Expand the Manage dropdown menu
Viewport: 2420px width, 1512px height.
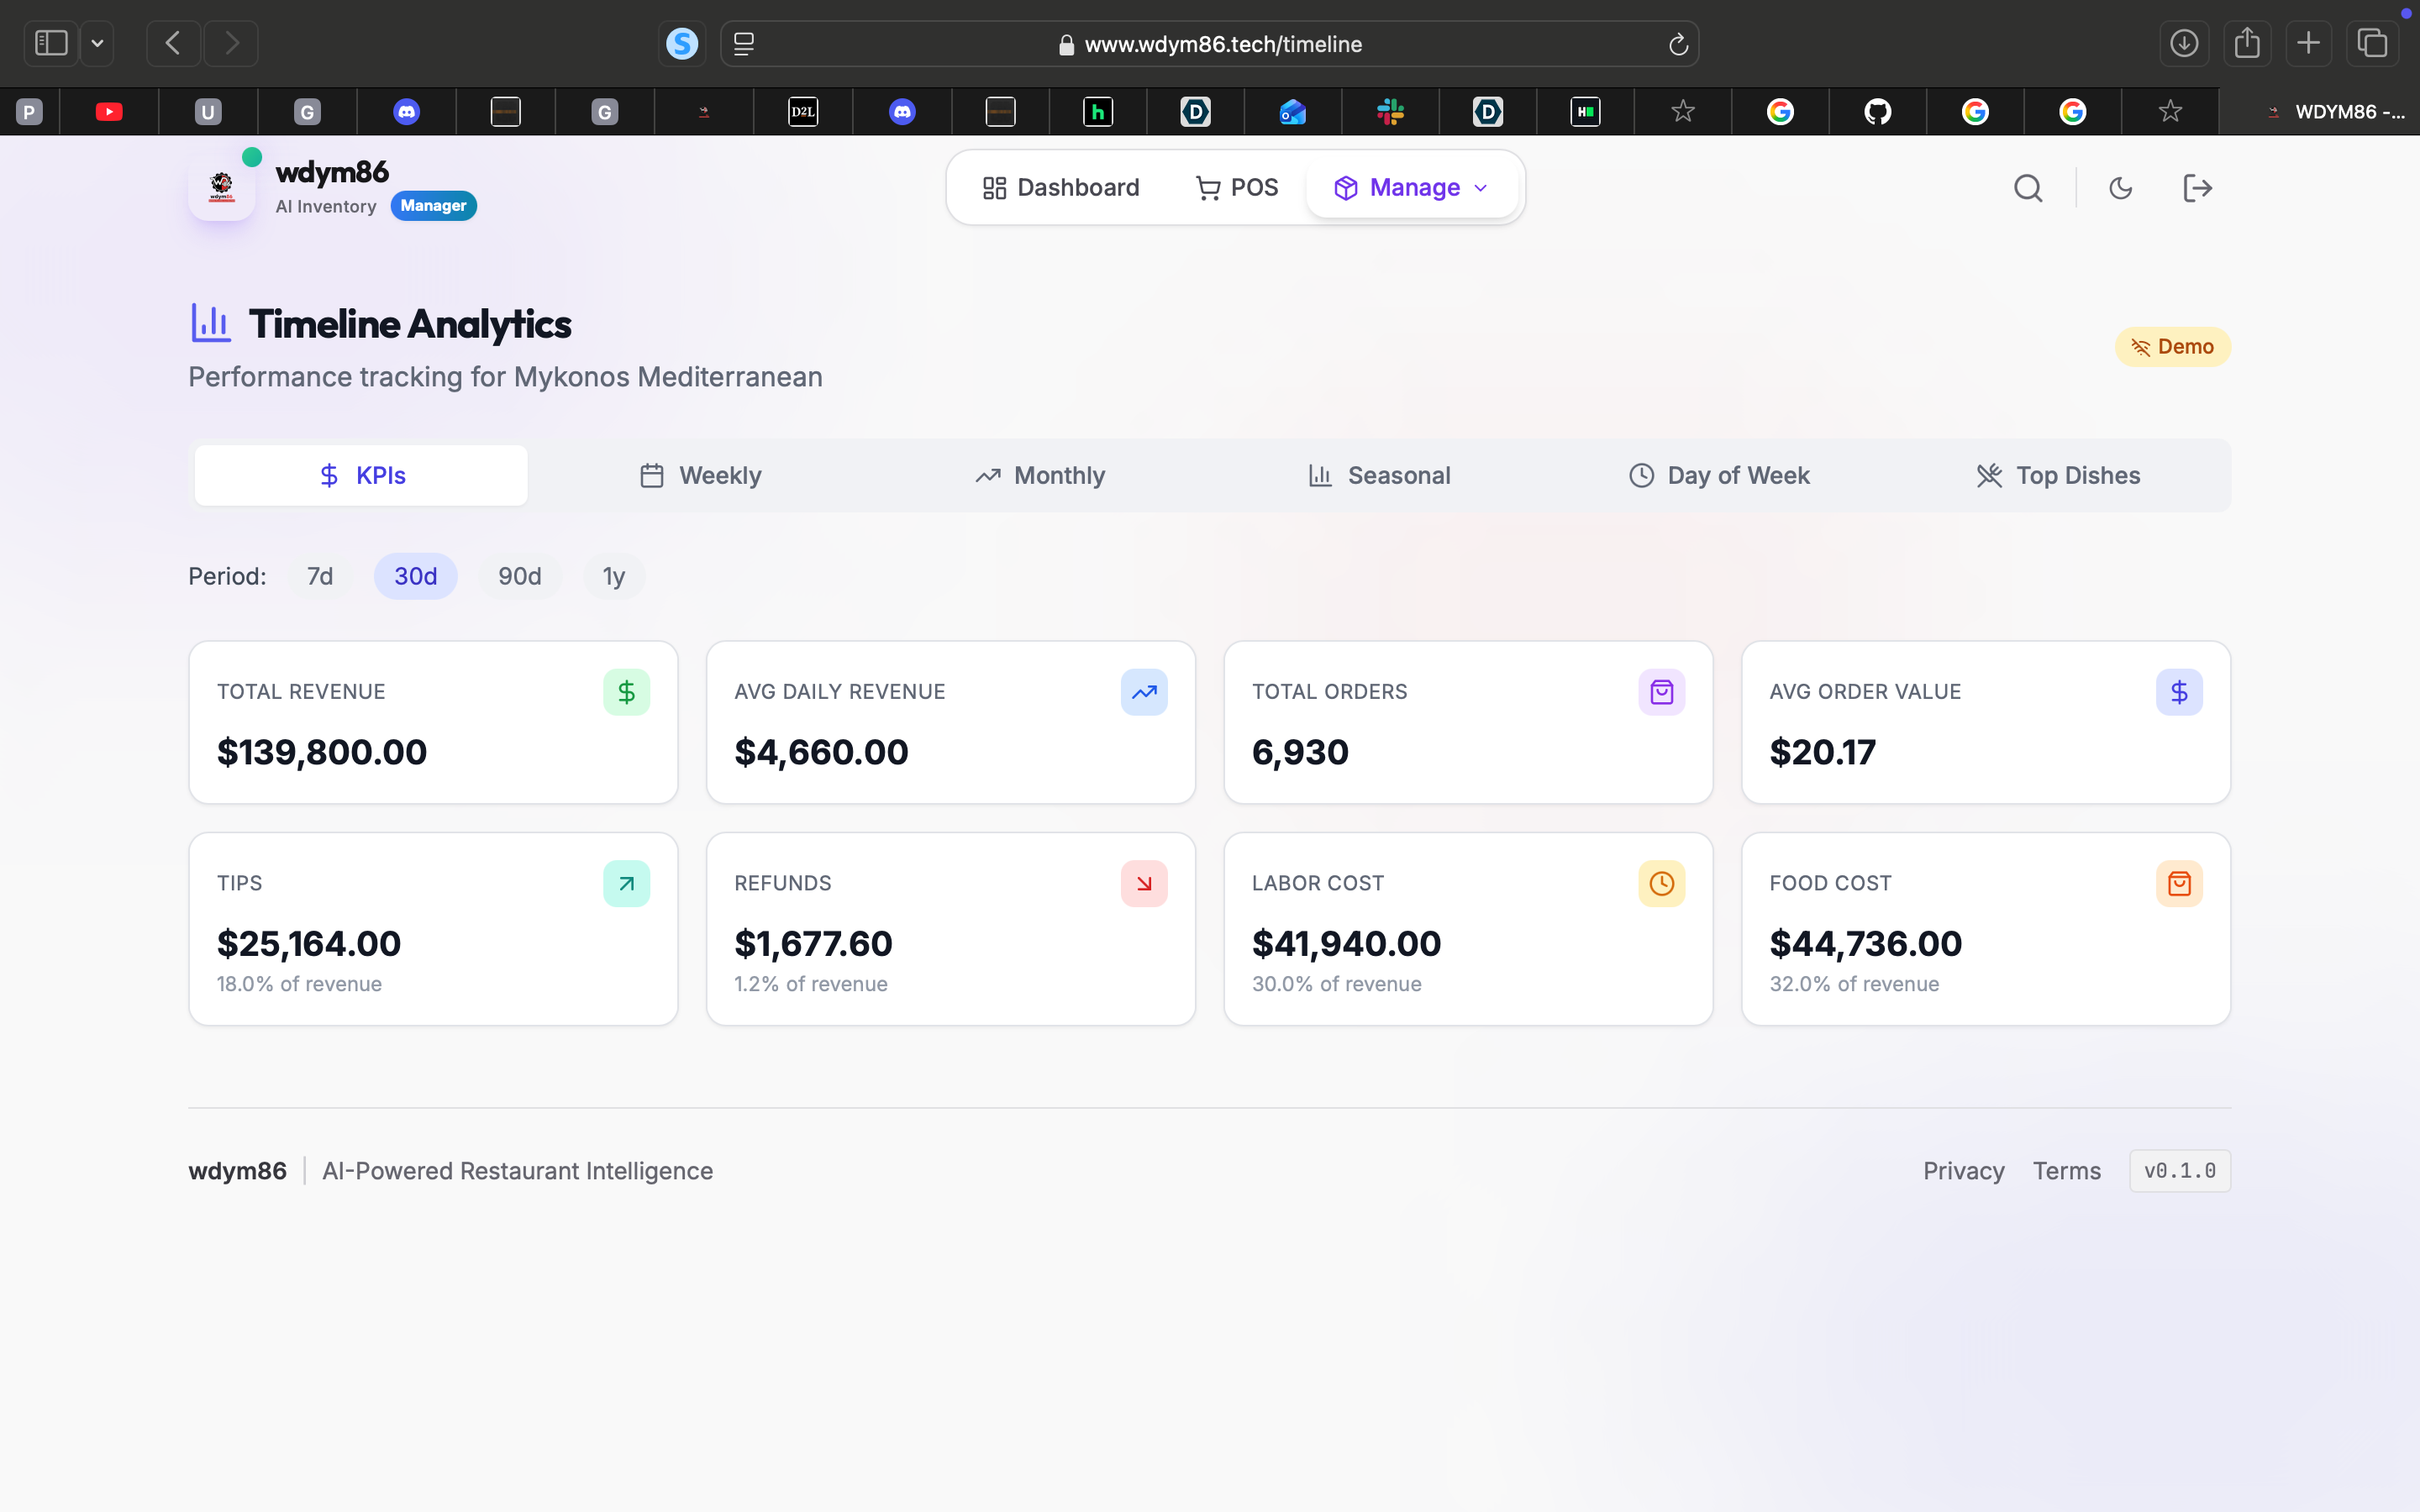tap(1412, 188)
